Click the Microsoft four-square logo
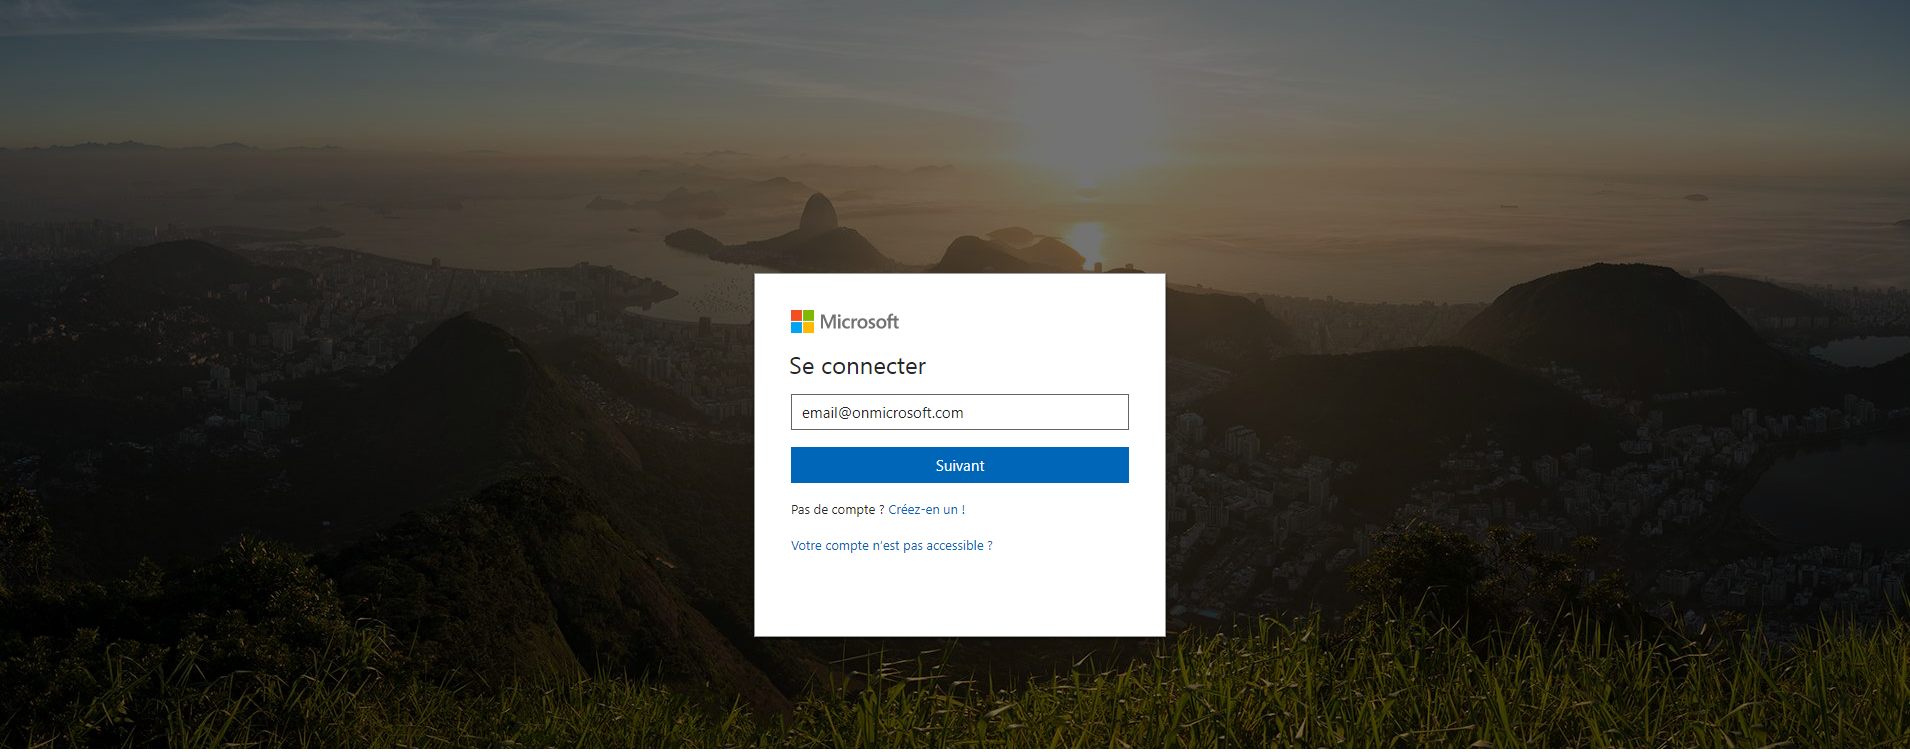 pos(802,321)
